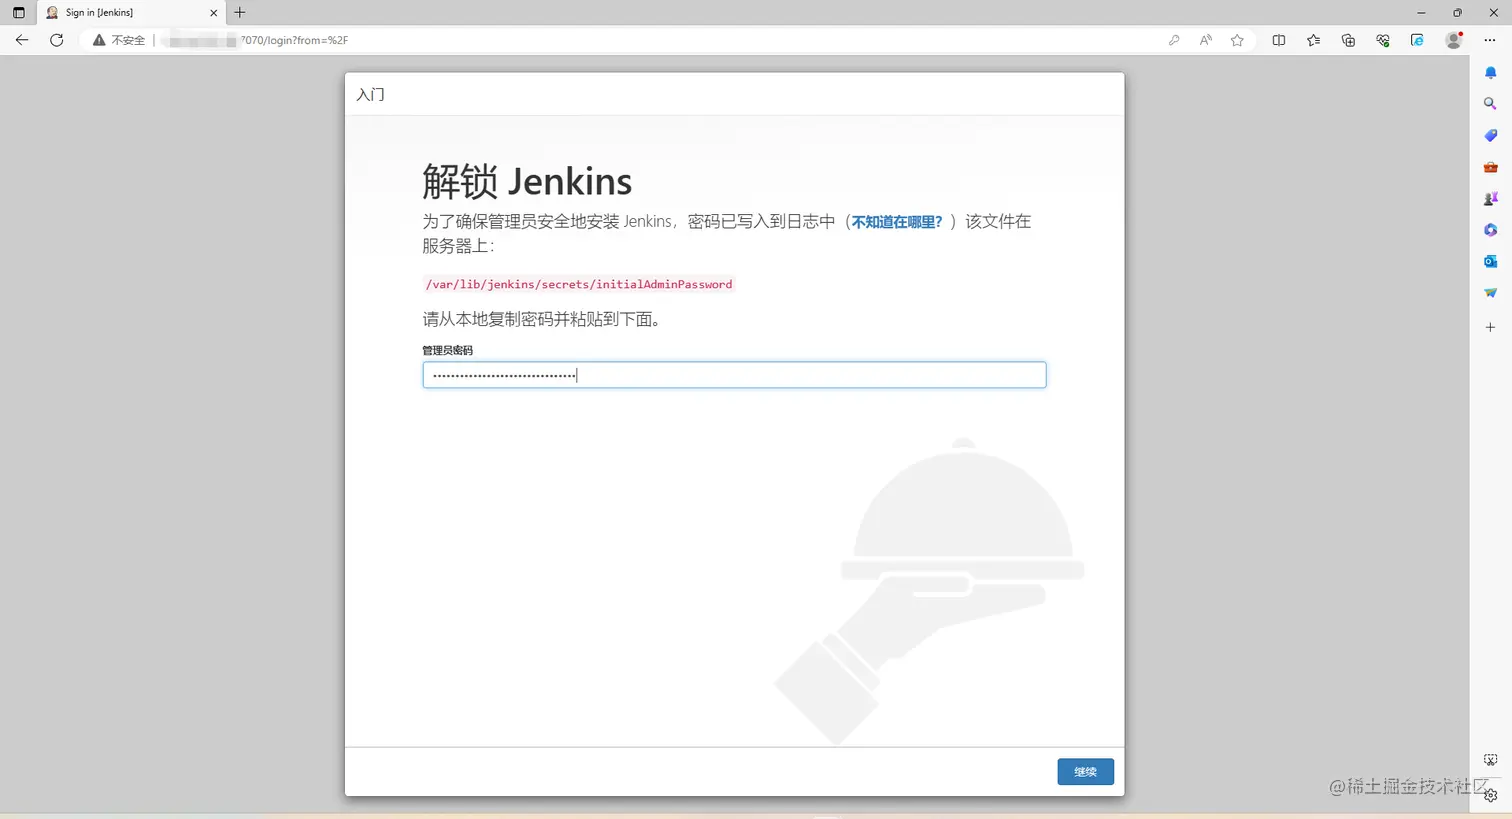
Task: Toggle Internet Explorer mode icon
Action: [x=1417, y=40]
